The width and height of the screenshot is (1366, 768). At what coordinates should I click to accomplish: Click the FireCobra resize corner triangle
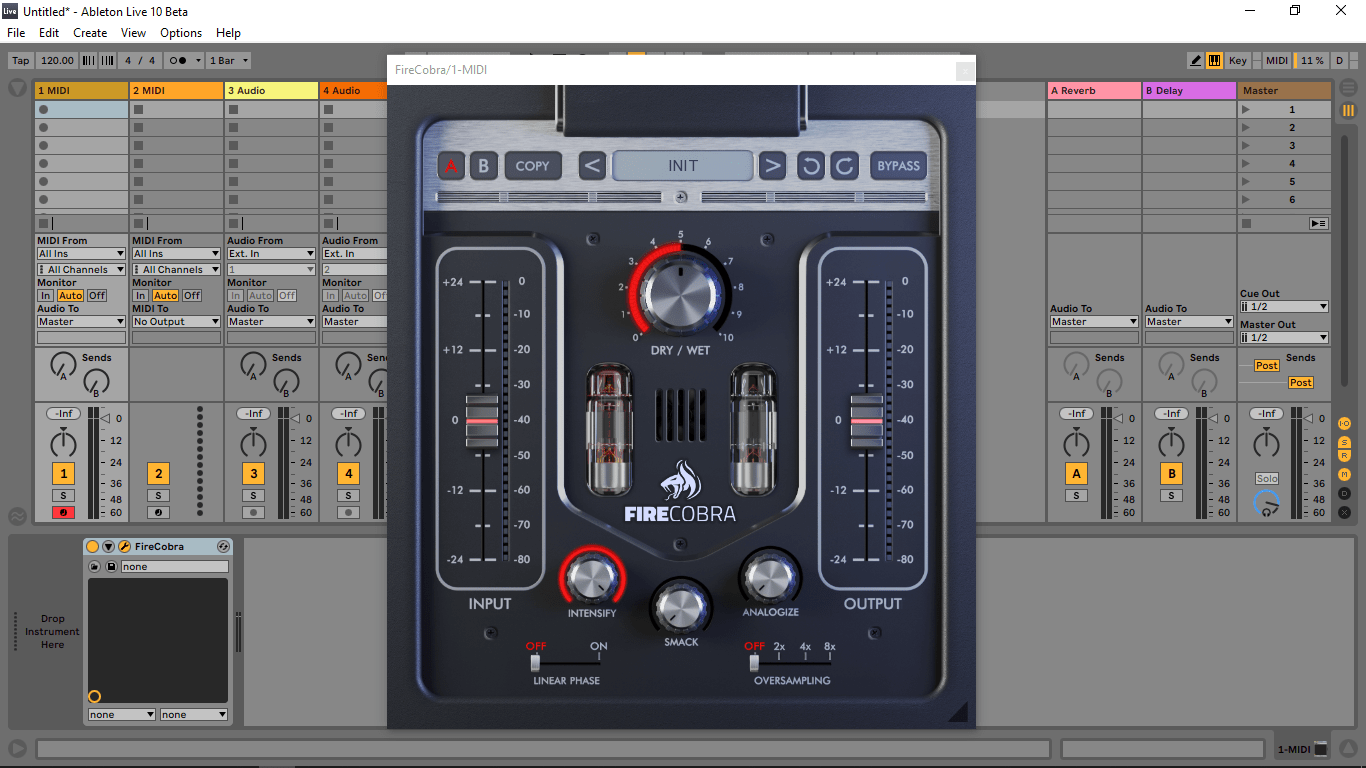[x=958, y=711]
